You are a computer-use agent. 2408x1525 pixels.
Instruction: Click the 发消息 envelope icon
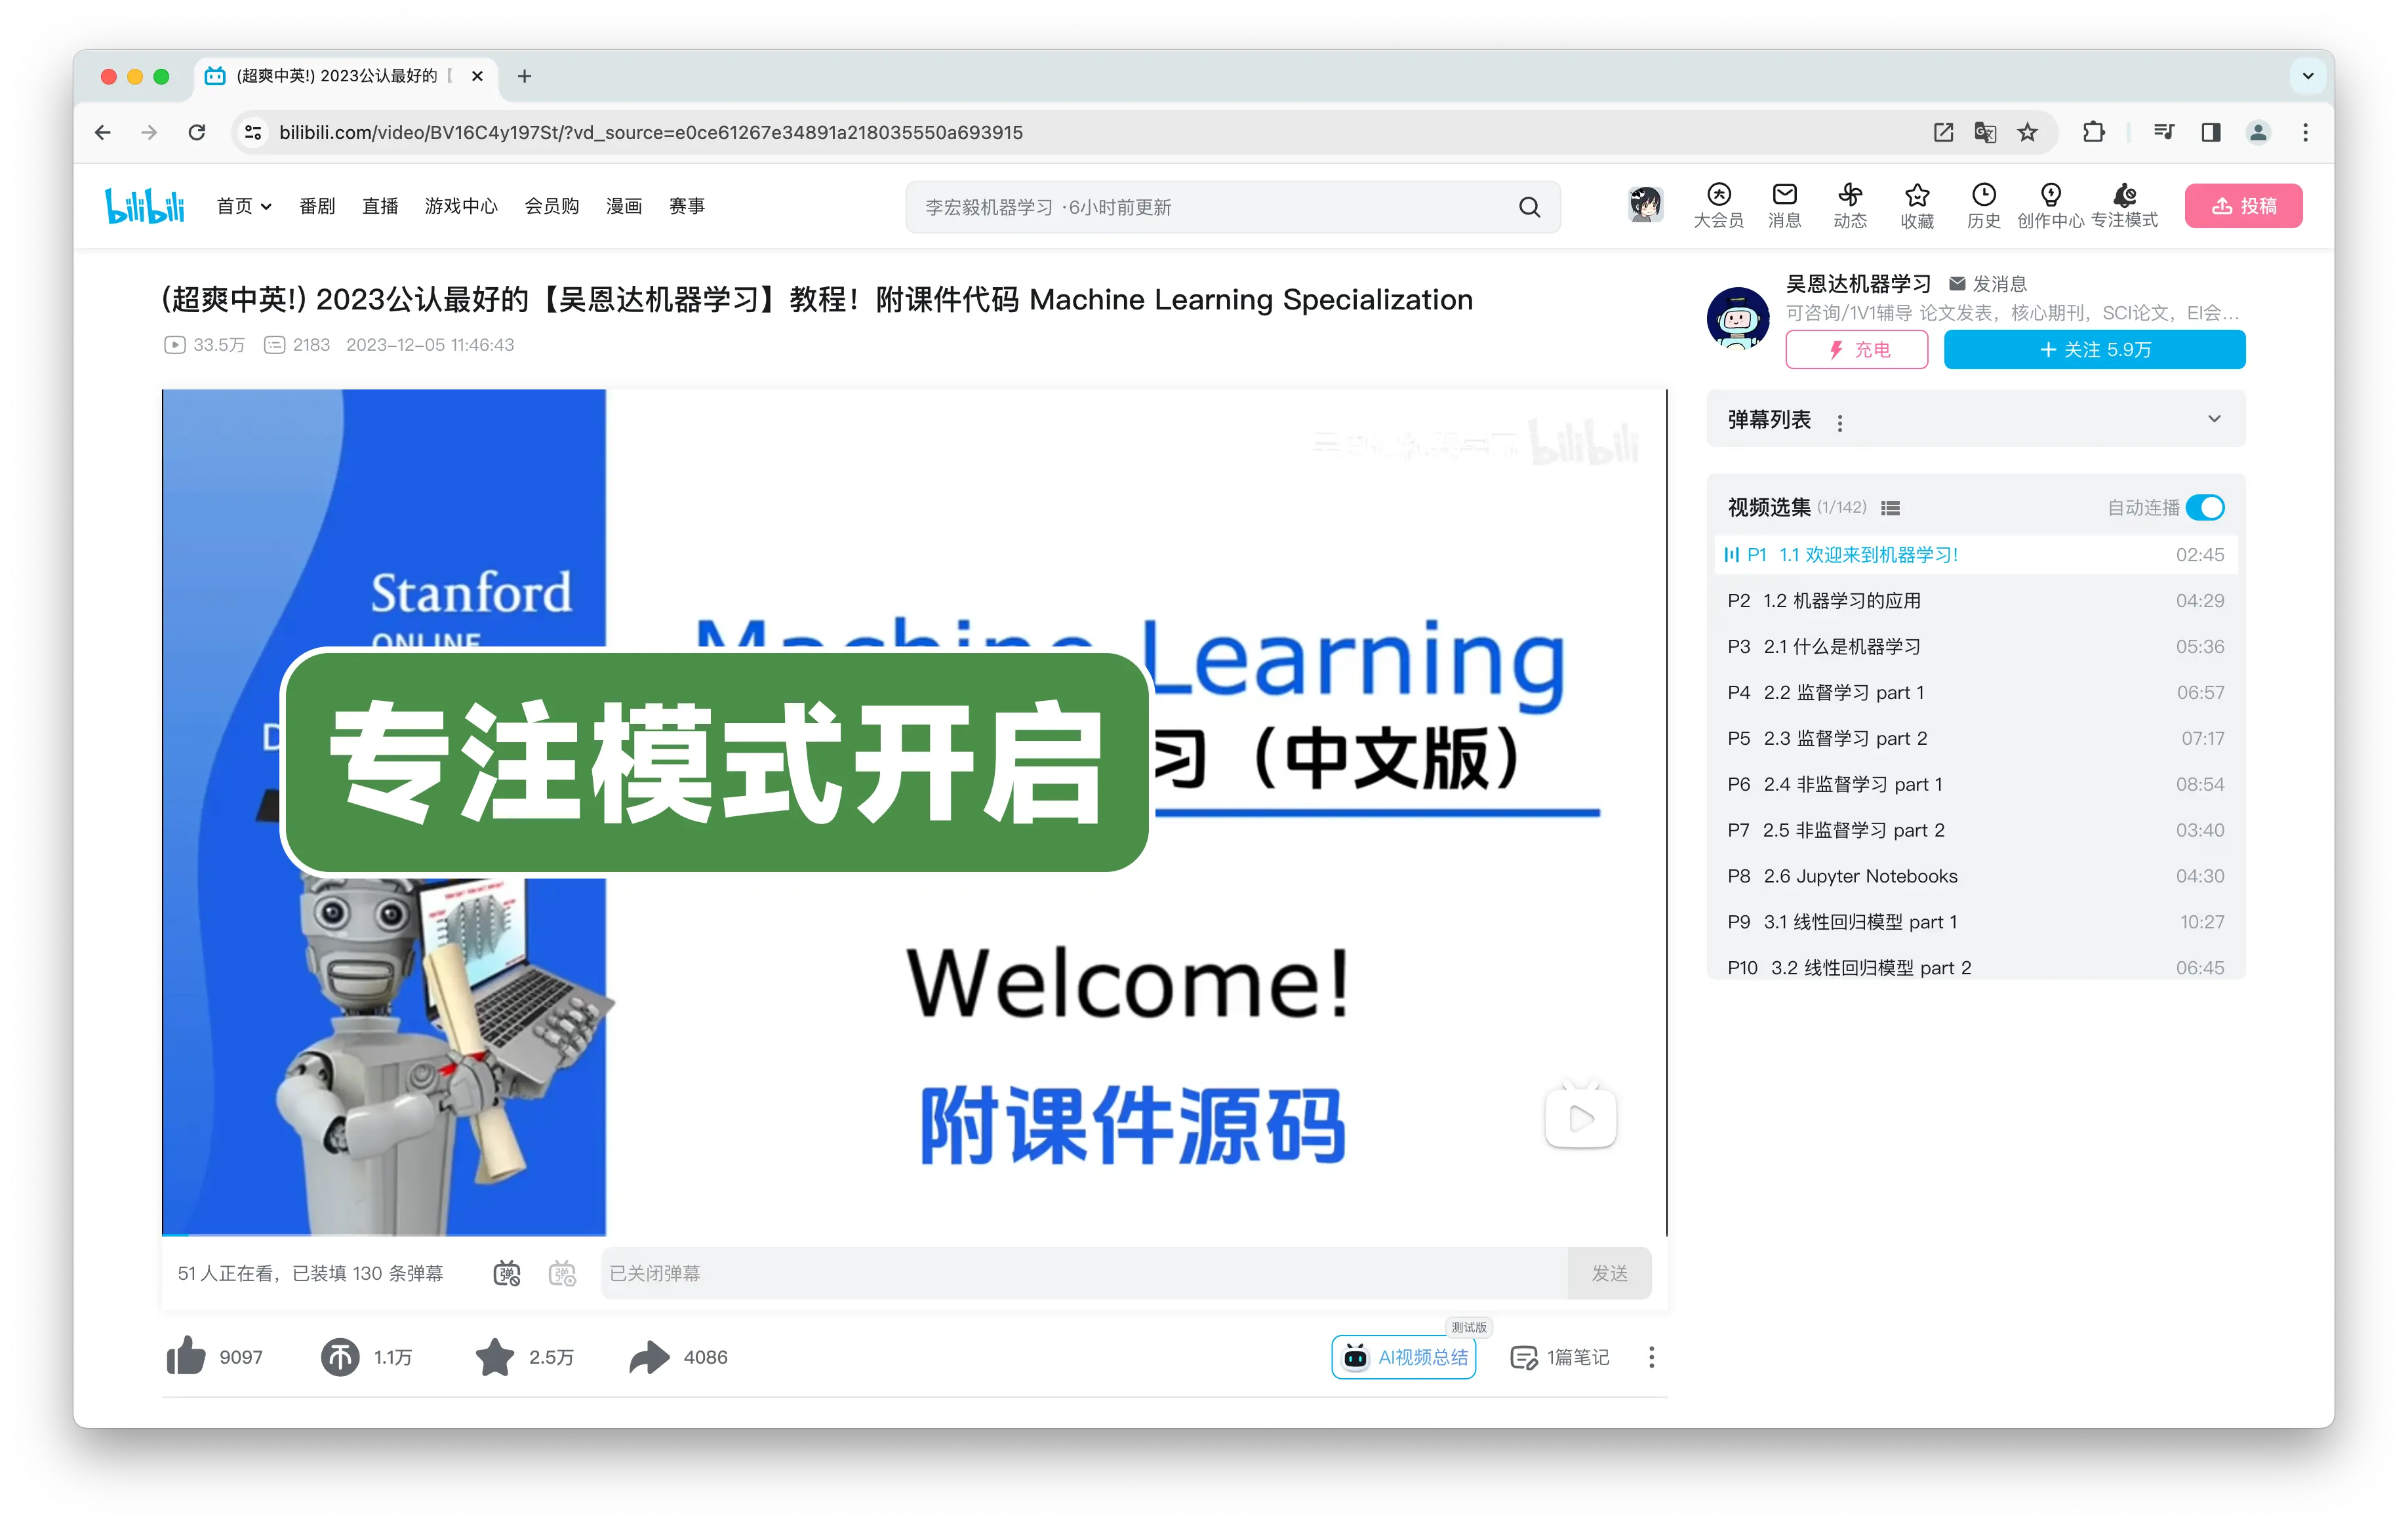point(1957,284)
